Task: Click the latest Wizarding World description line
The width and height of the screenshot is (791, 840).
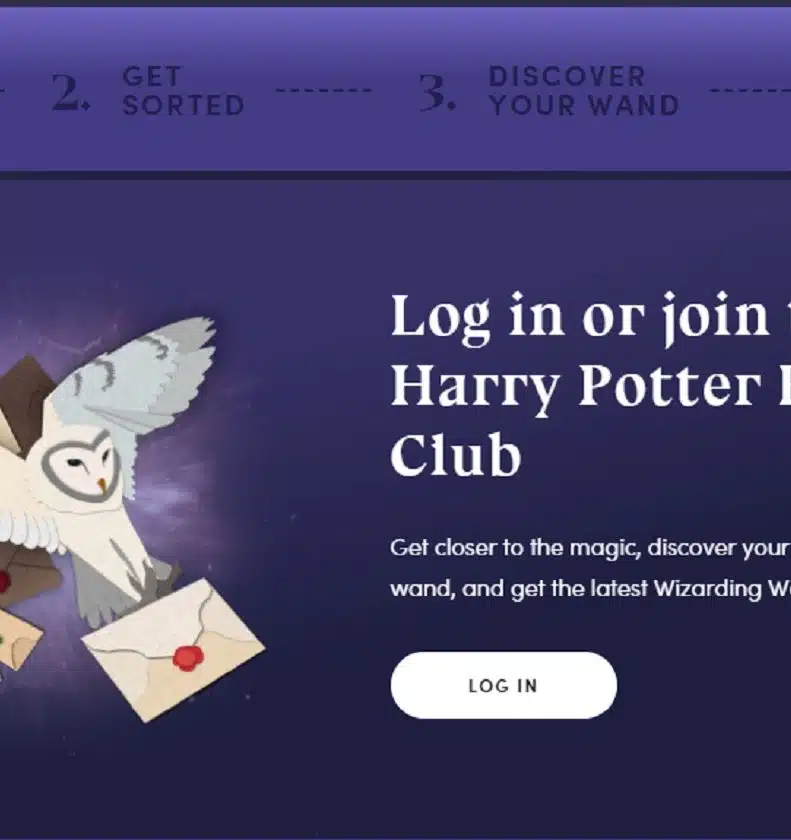Action: pyautogui.click(x=591, y=589)
